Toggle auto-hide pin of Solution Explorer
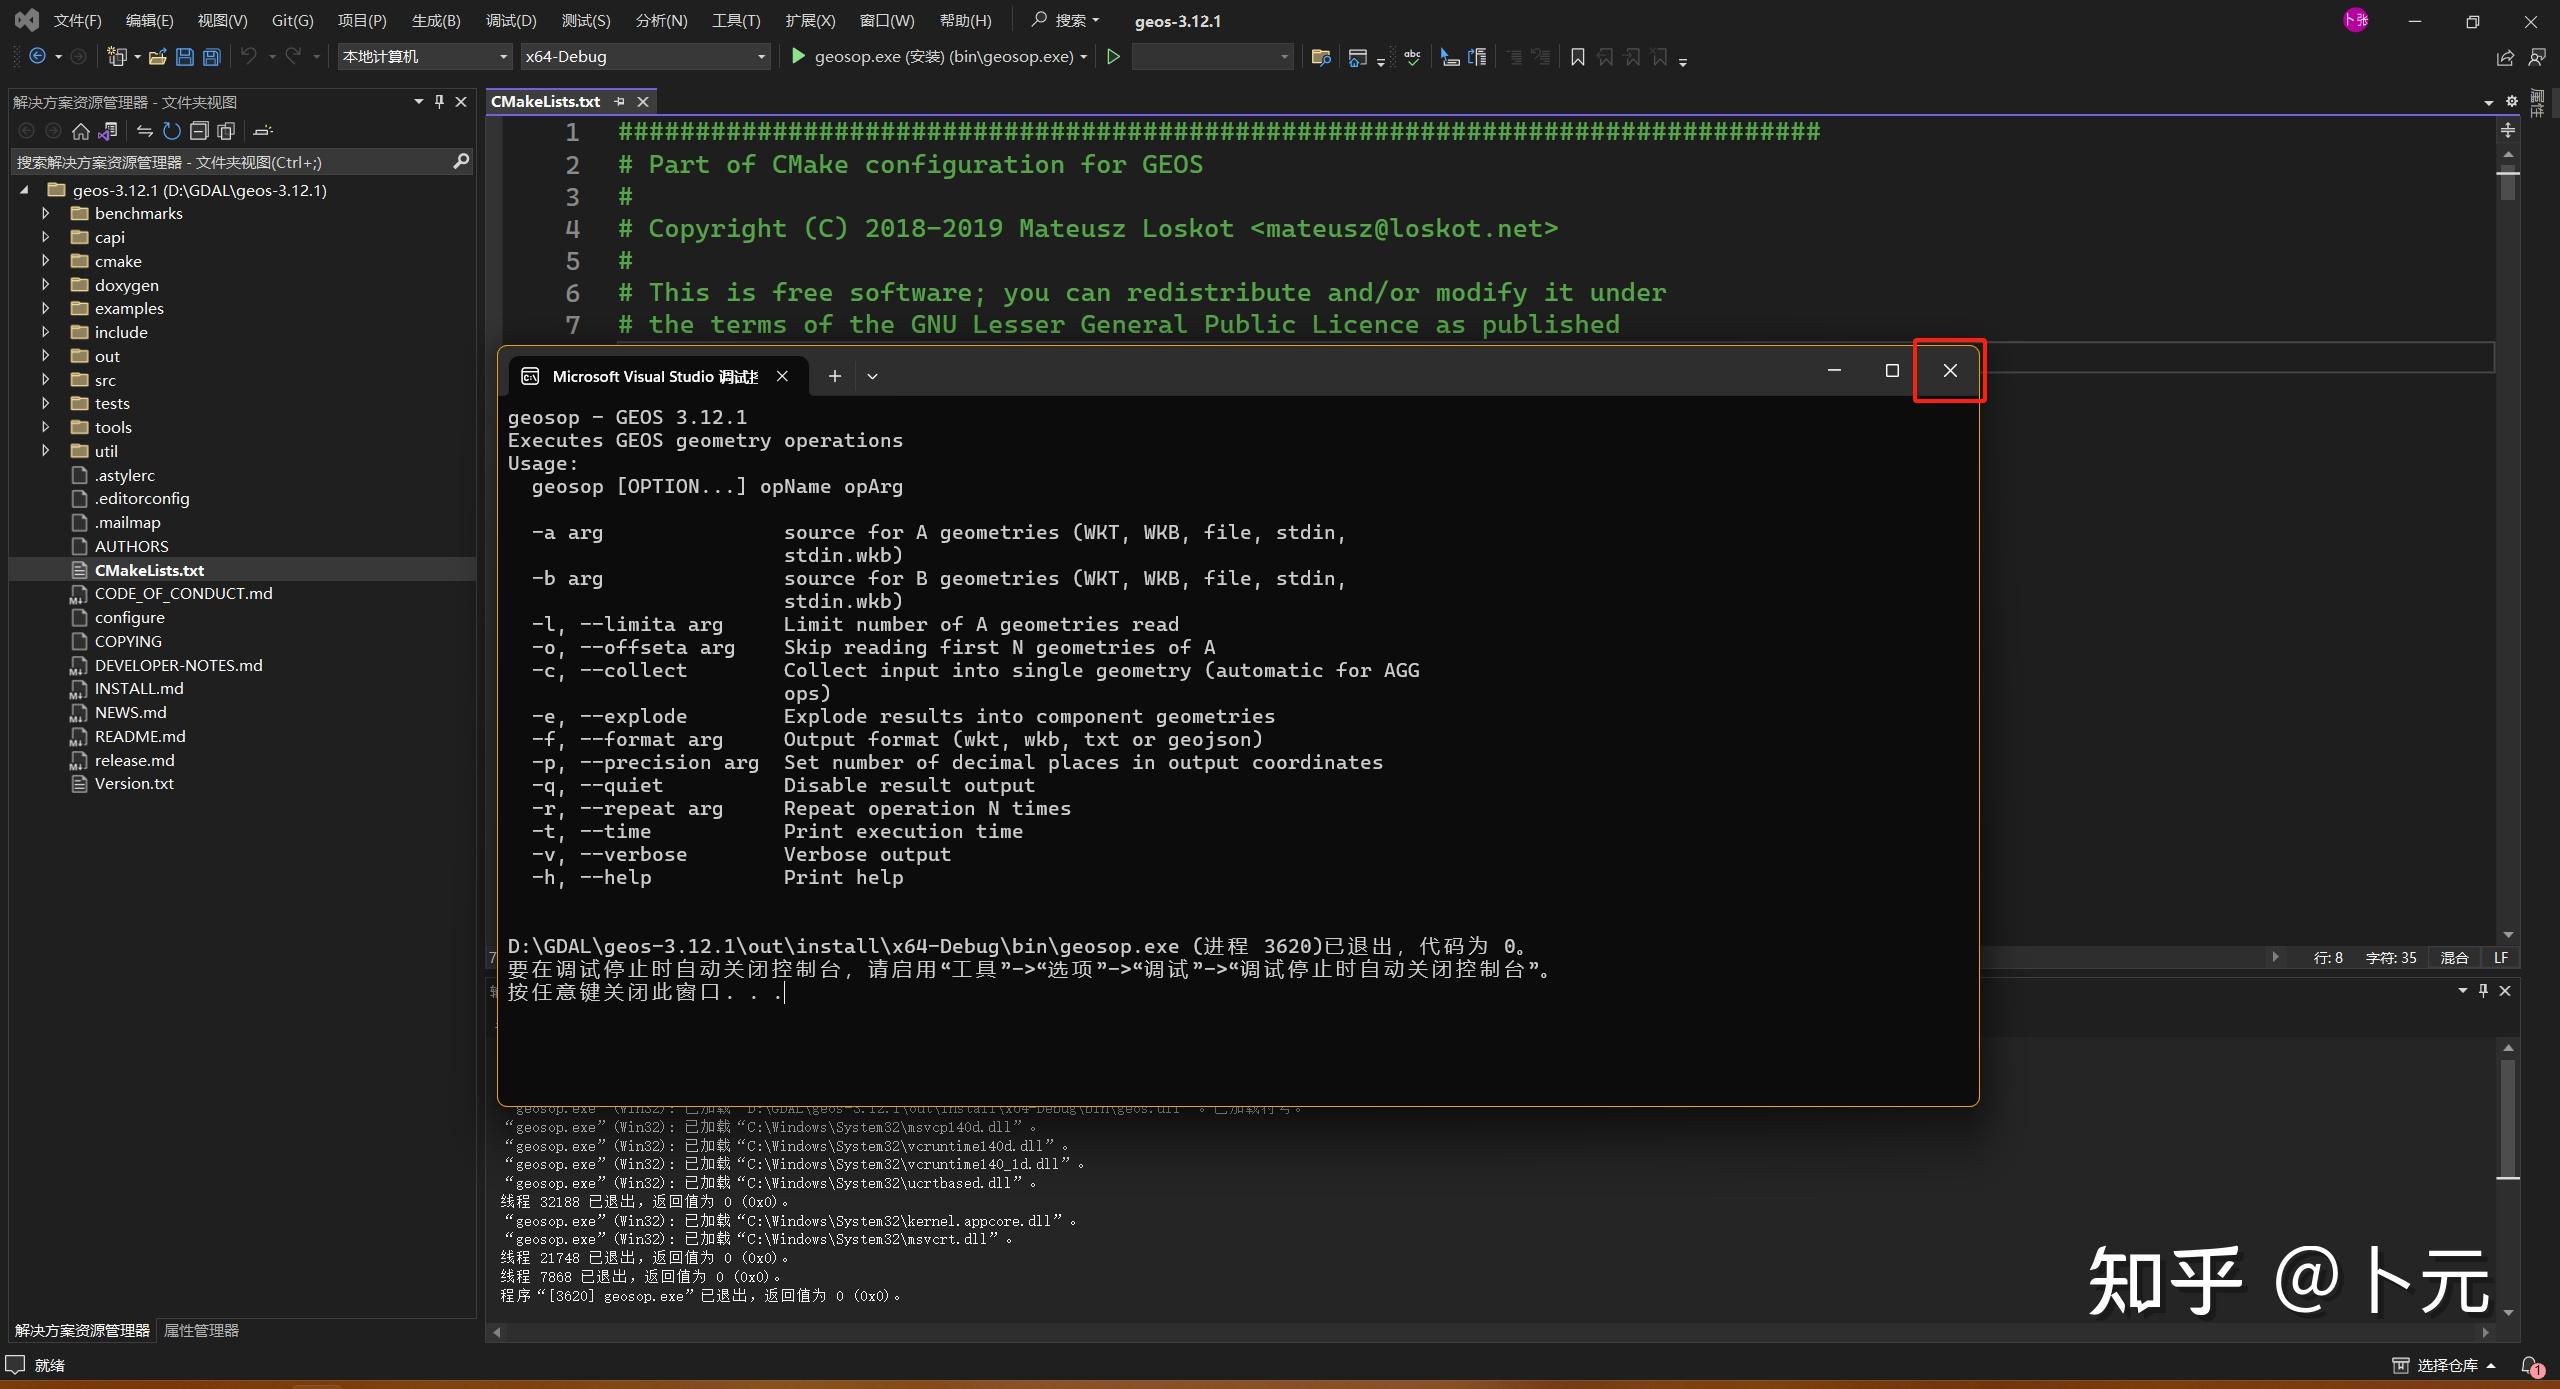The width and height of the screenshot is (2560, 1389). pyautogui.click(x=439, y=102)
